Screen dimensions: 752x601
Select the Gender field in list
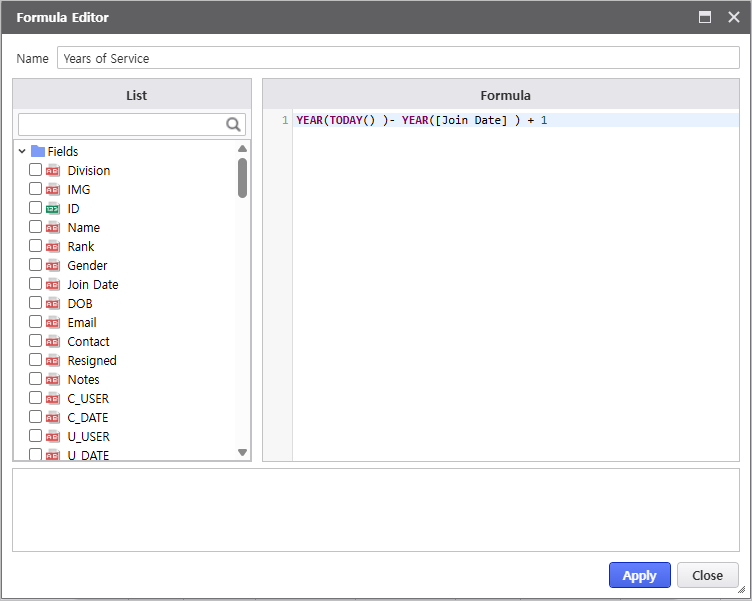pyautogui.click(x=87, y=266)
